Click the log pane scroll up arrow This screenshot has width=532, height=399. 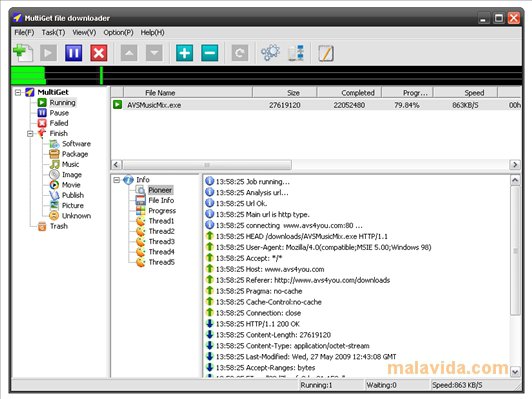[x=515, y=180]
